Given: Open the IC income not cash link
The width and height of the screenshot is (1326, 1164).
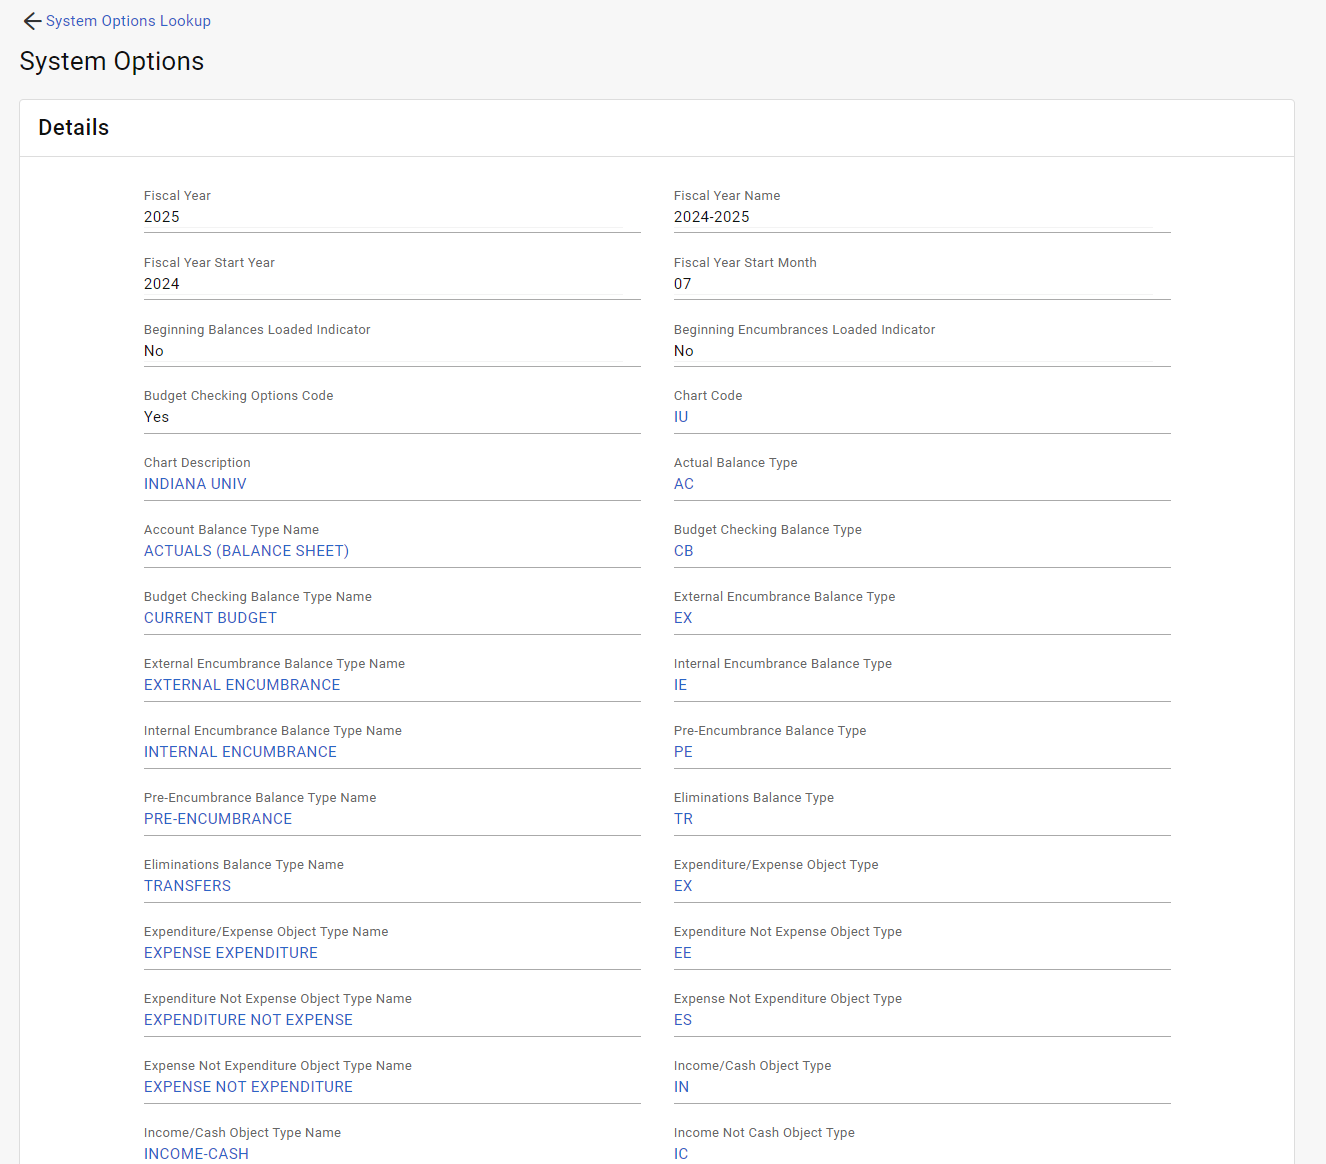Looking at the screenshot, I should coord(681,1154).
